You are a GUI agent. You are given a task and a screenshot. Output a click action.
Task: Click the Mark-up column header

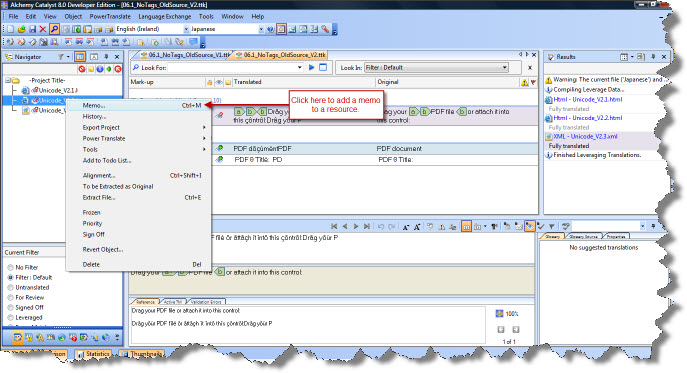point(167,82)
